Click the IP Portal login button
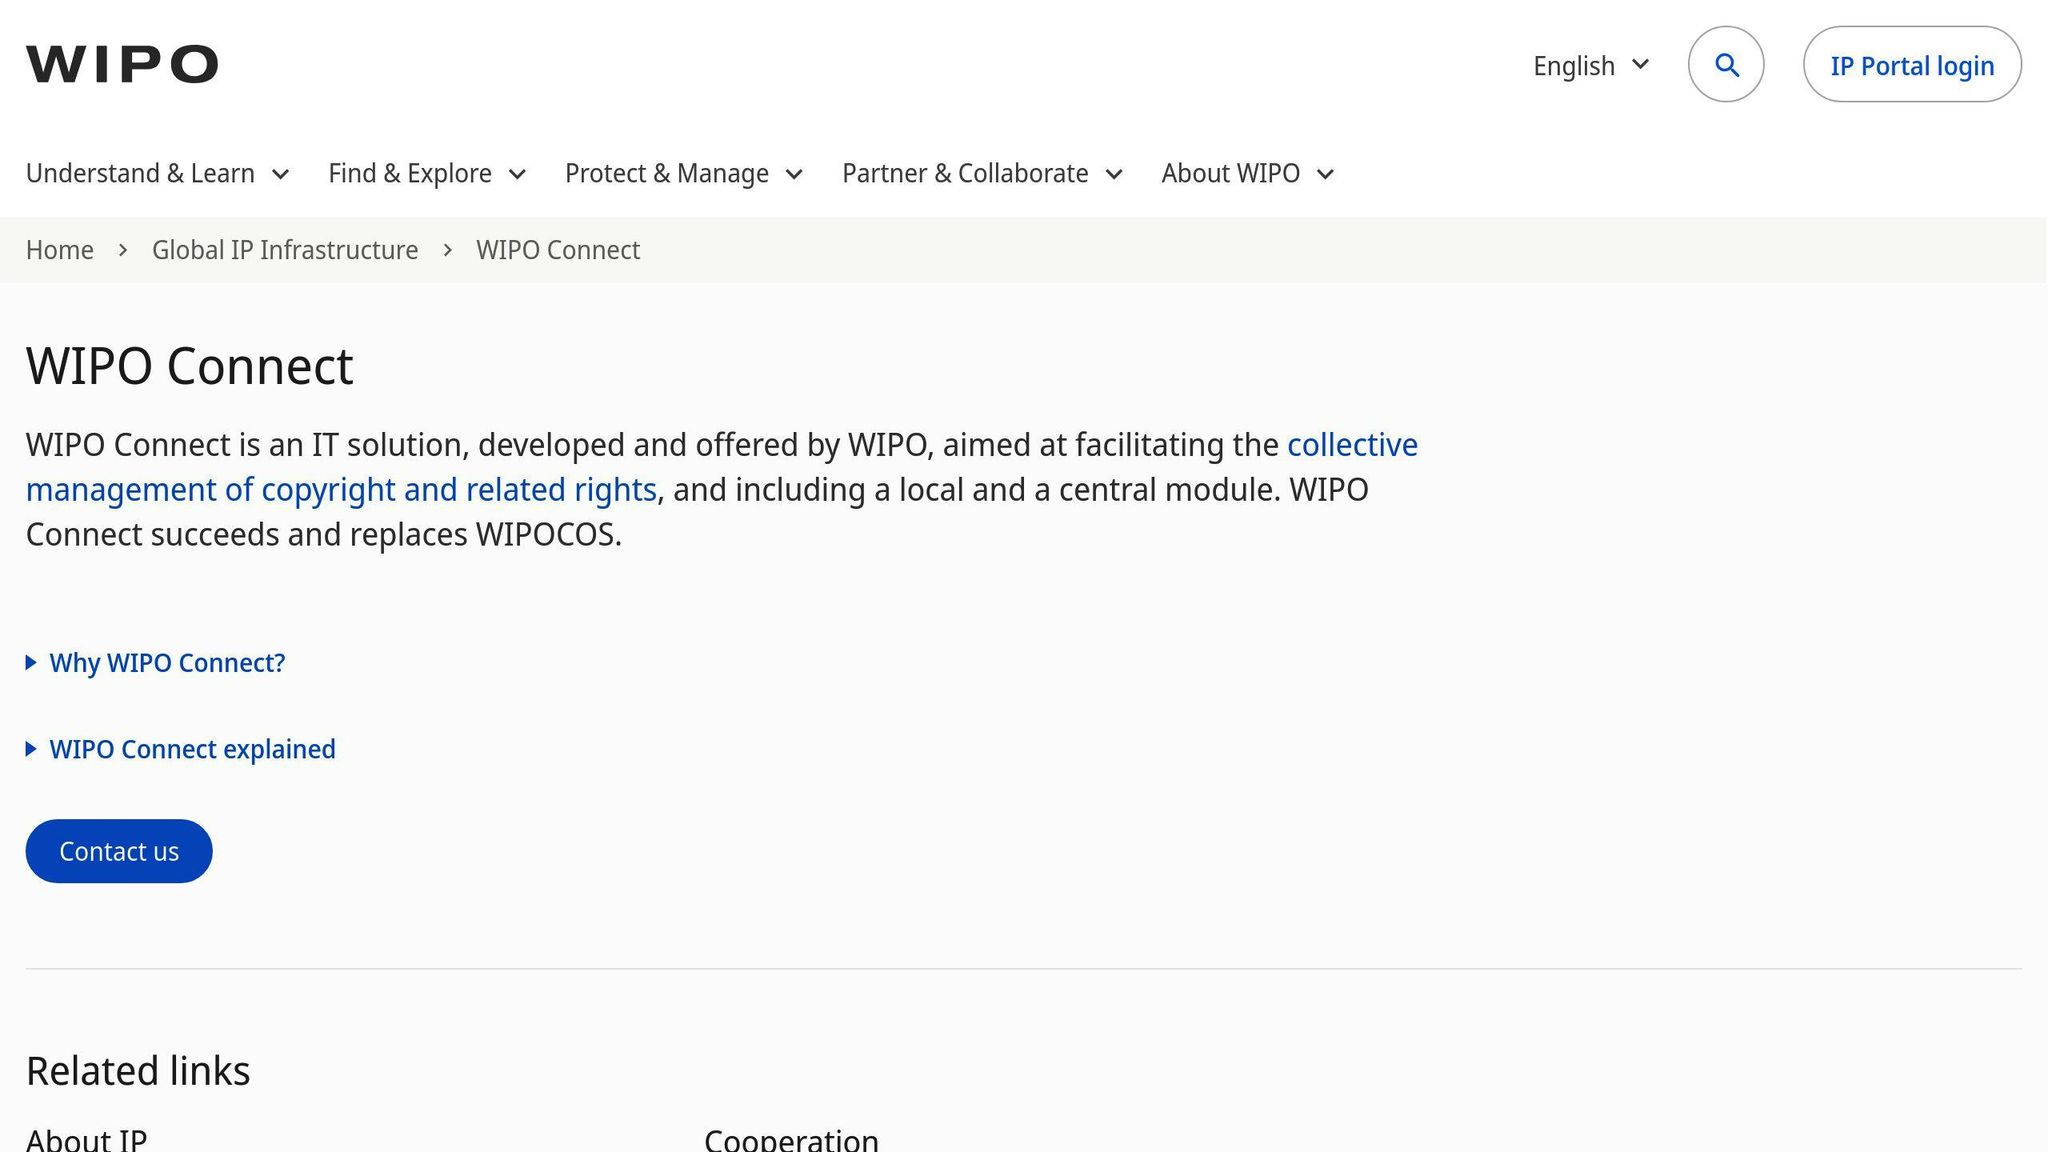This screenshot has height=1152, width=2048. point(1912,64)
